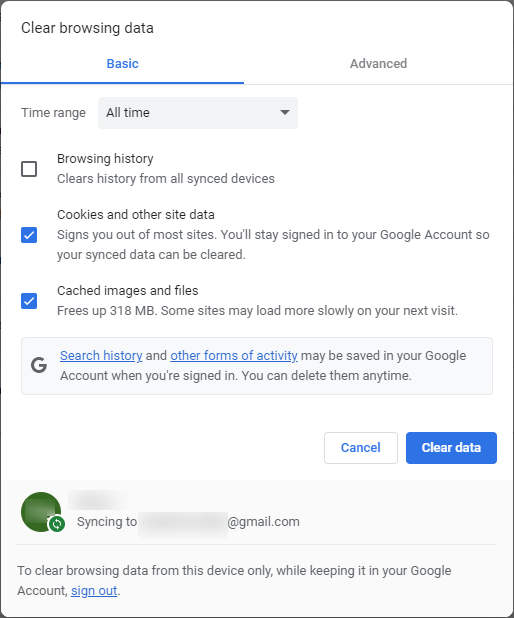
Task: Uncheck Cookies and other site data
Action: pyautogui.click(x=29, y=235)
